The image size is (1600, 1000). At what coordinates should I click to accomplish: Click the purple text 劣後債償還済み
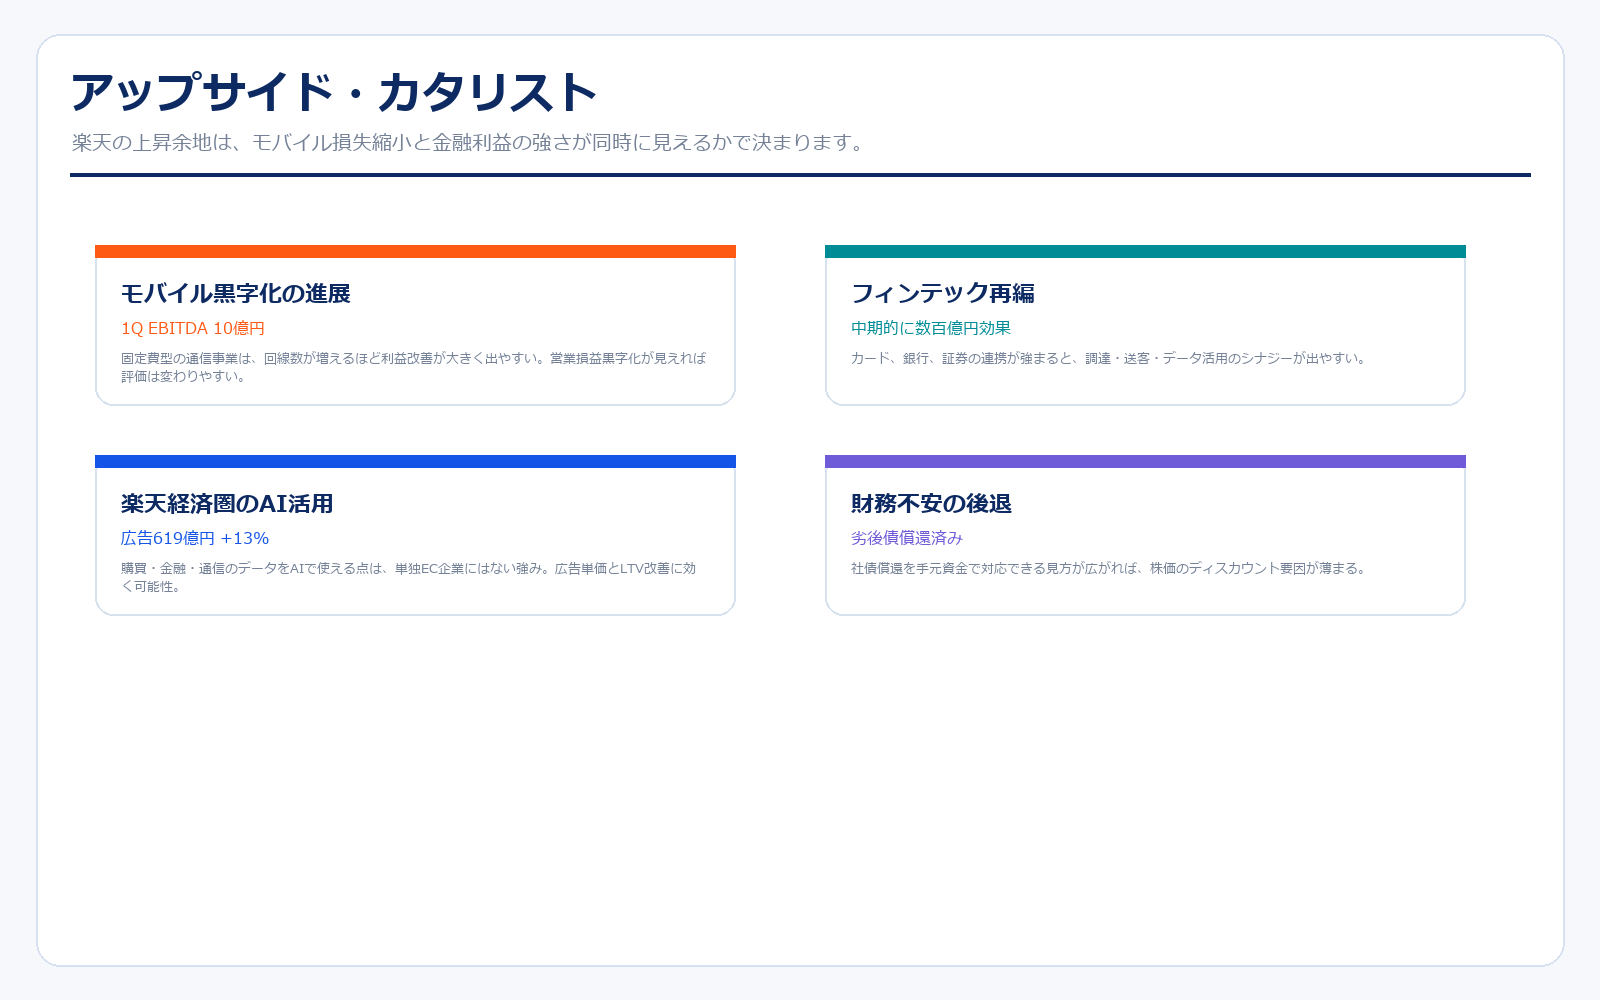907,538
